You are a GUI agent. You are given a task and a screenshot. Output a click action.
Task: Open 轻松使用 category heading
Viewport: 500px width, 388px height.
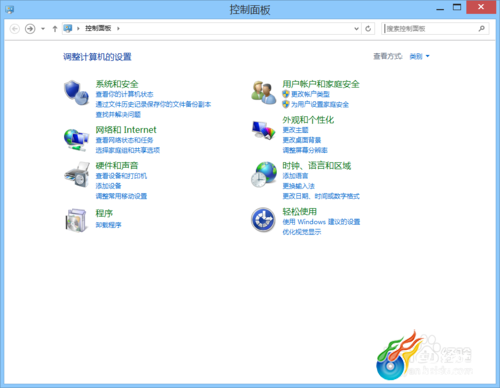(300, 211)
